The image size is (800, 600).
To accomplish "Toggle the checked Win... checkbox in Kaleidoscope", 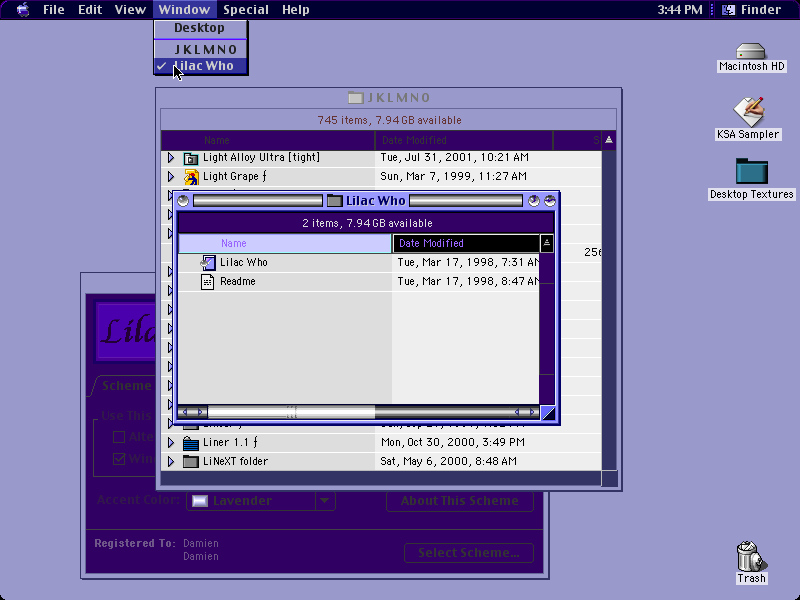I will coord(119,459).
